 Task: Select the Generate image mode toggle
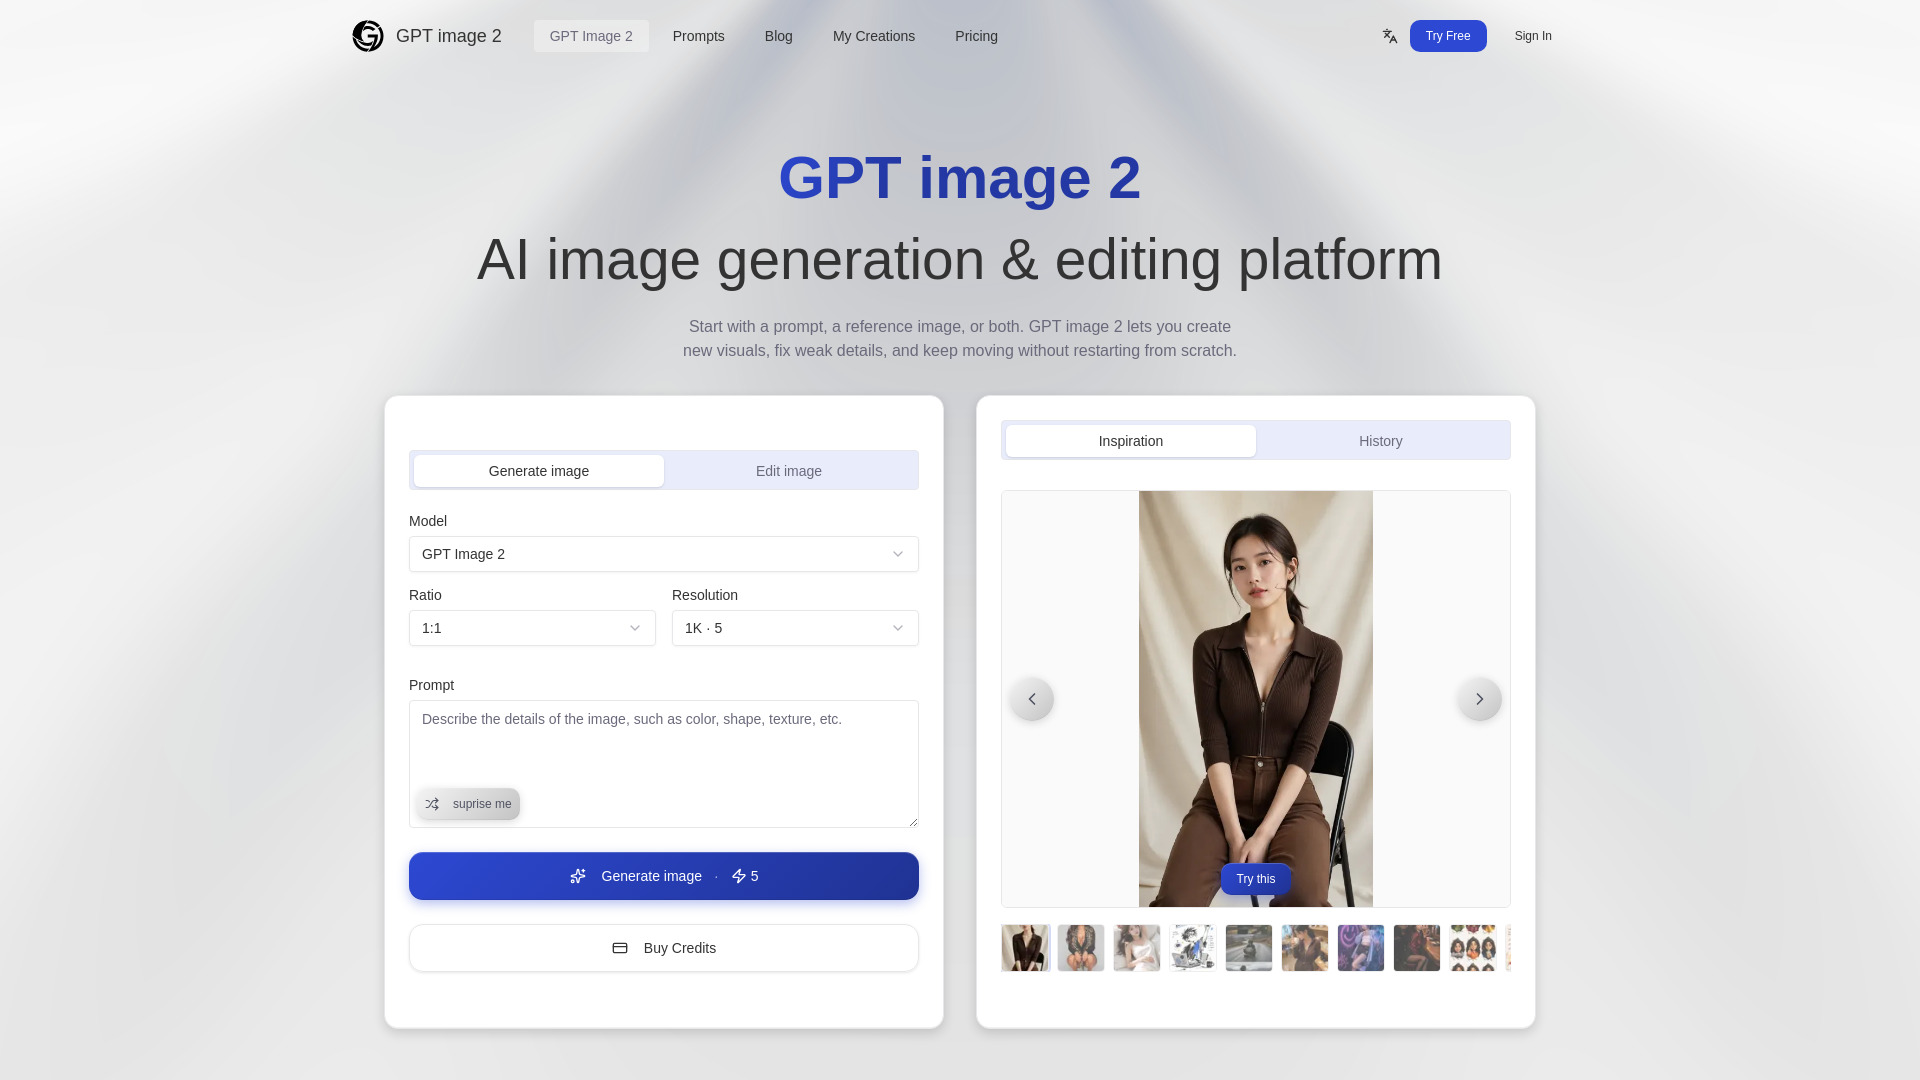538,470
